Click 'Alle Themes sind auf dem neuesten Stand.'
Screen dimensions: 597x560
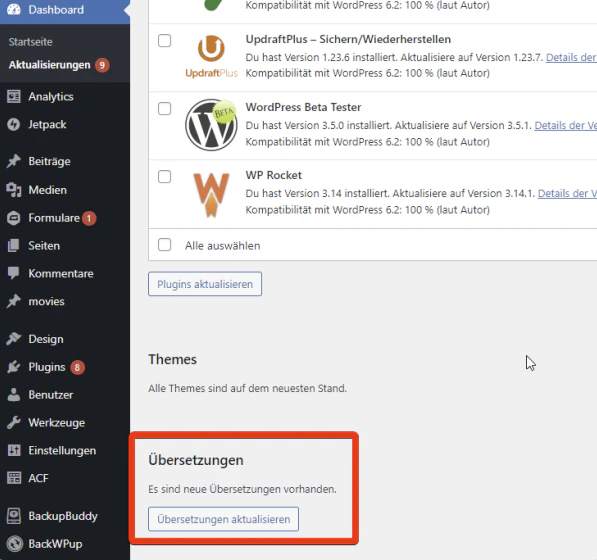(x=247, y=388)
